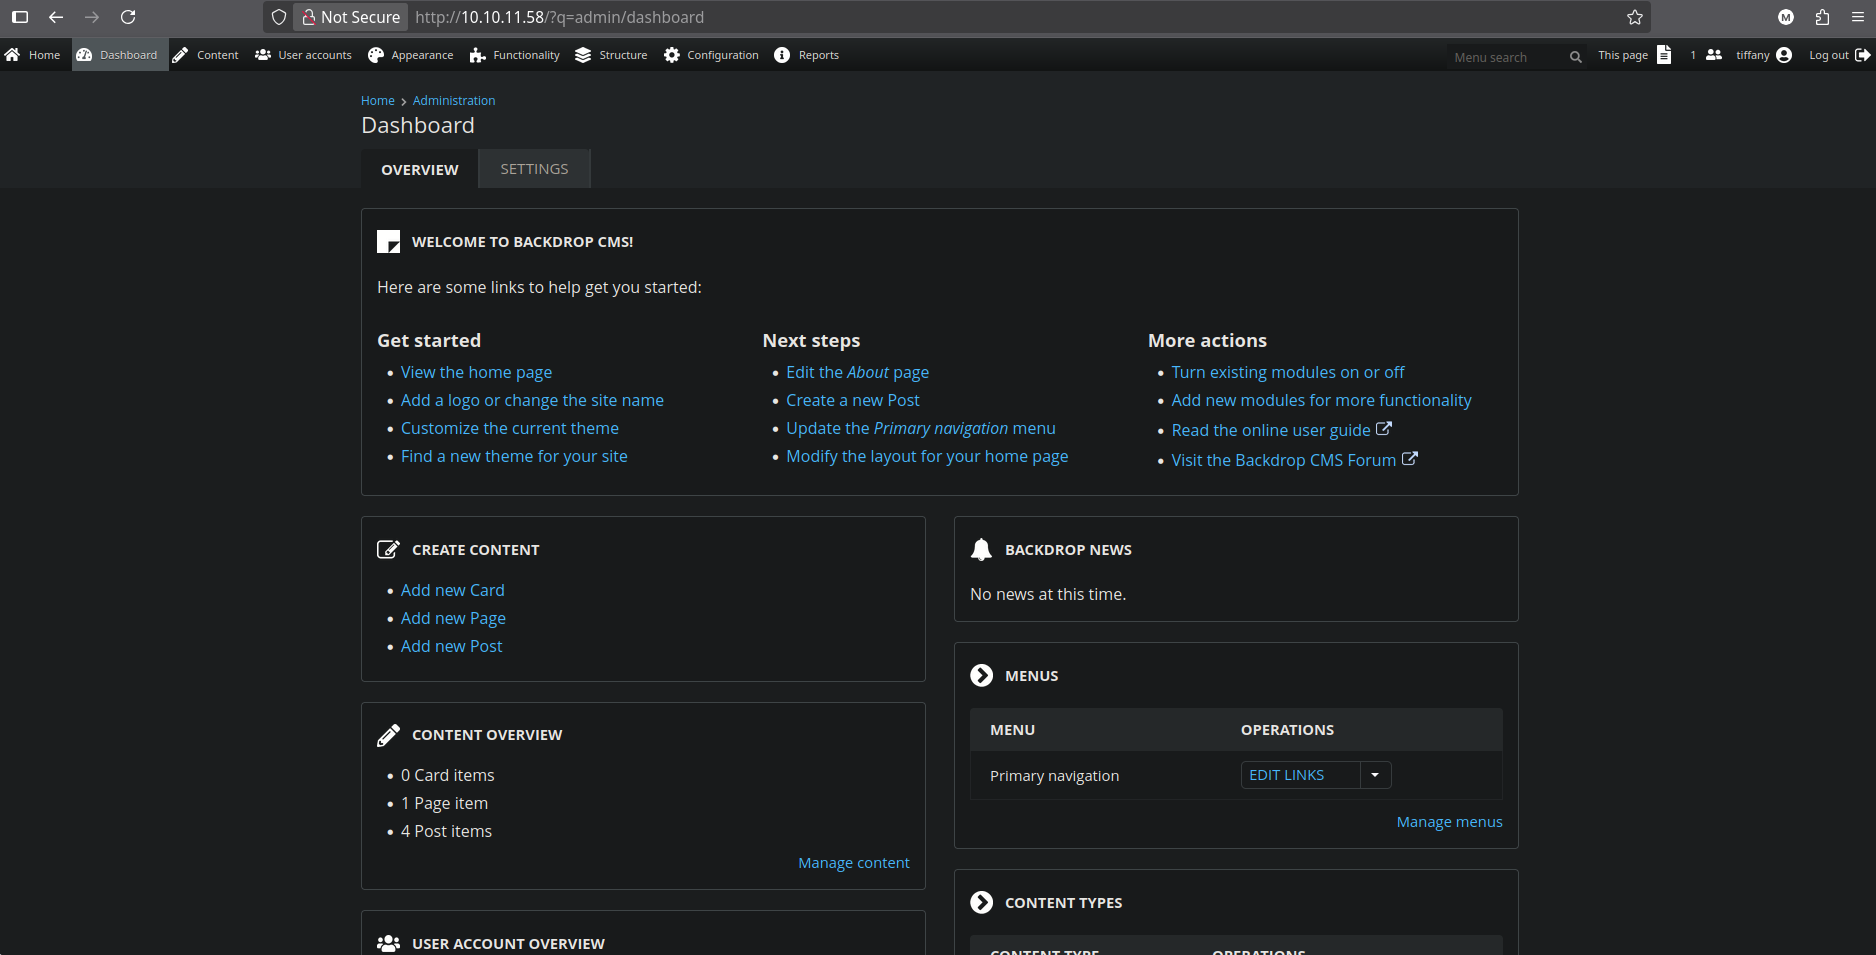Expand the Edit Links dropdown arrow
Screen dimensions: 1876x955
pyautogui.click(x=1375, y=775)
